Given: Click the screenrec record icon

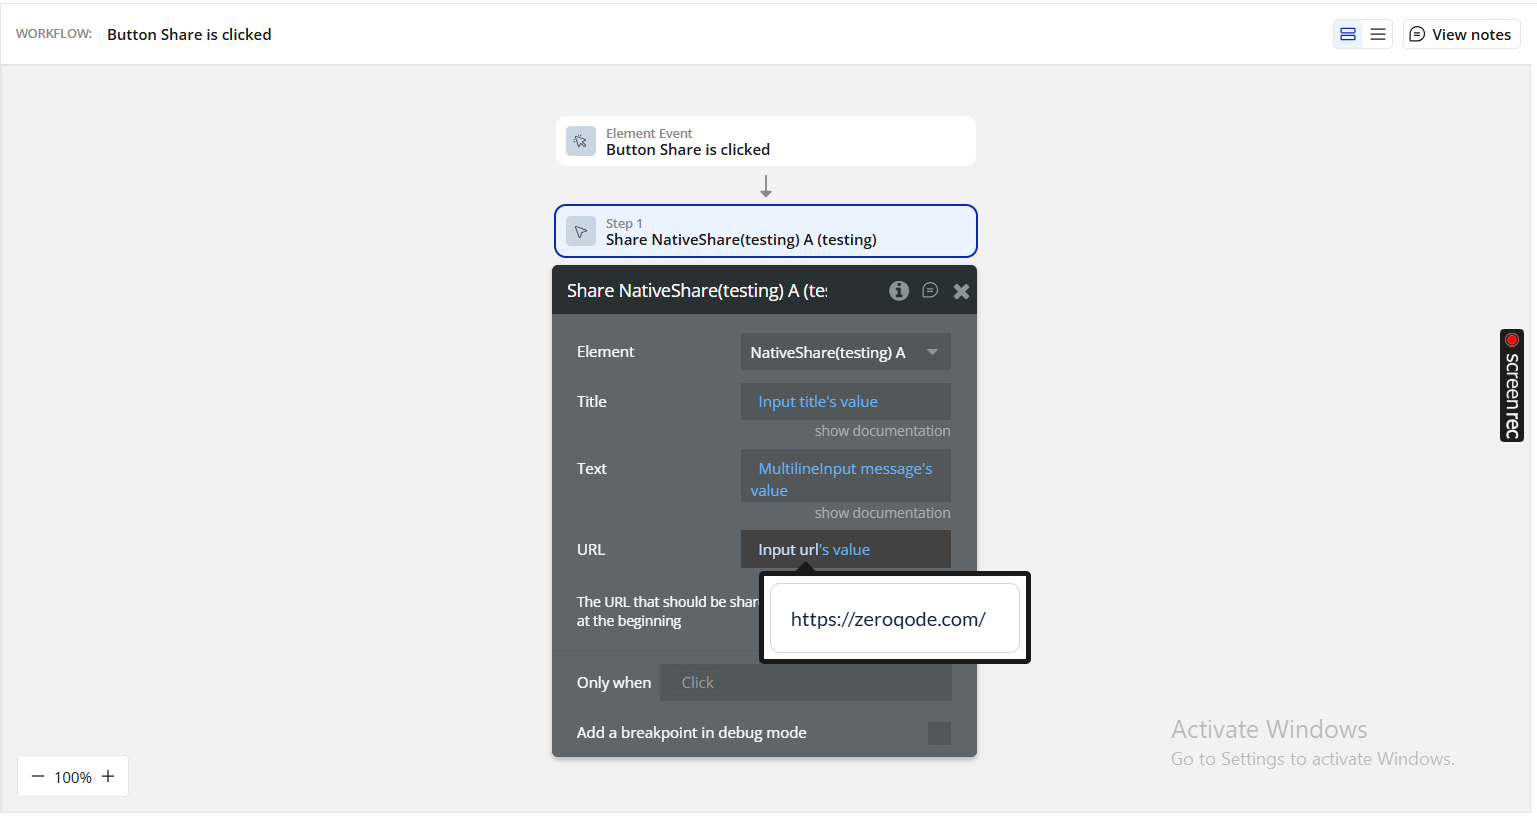Looking at the screenshot, I should pos(1511,341).
